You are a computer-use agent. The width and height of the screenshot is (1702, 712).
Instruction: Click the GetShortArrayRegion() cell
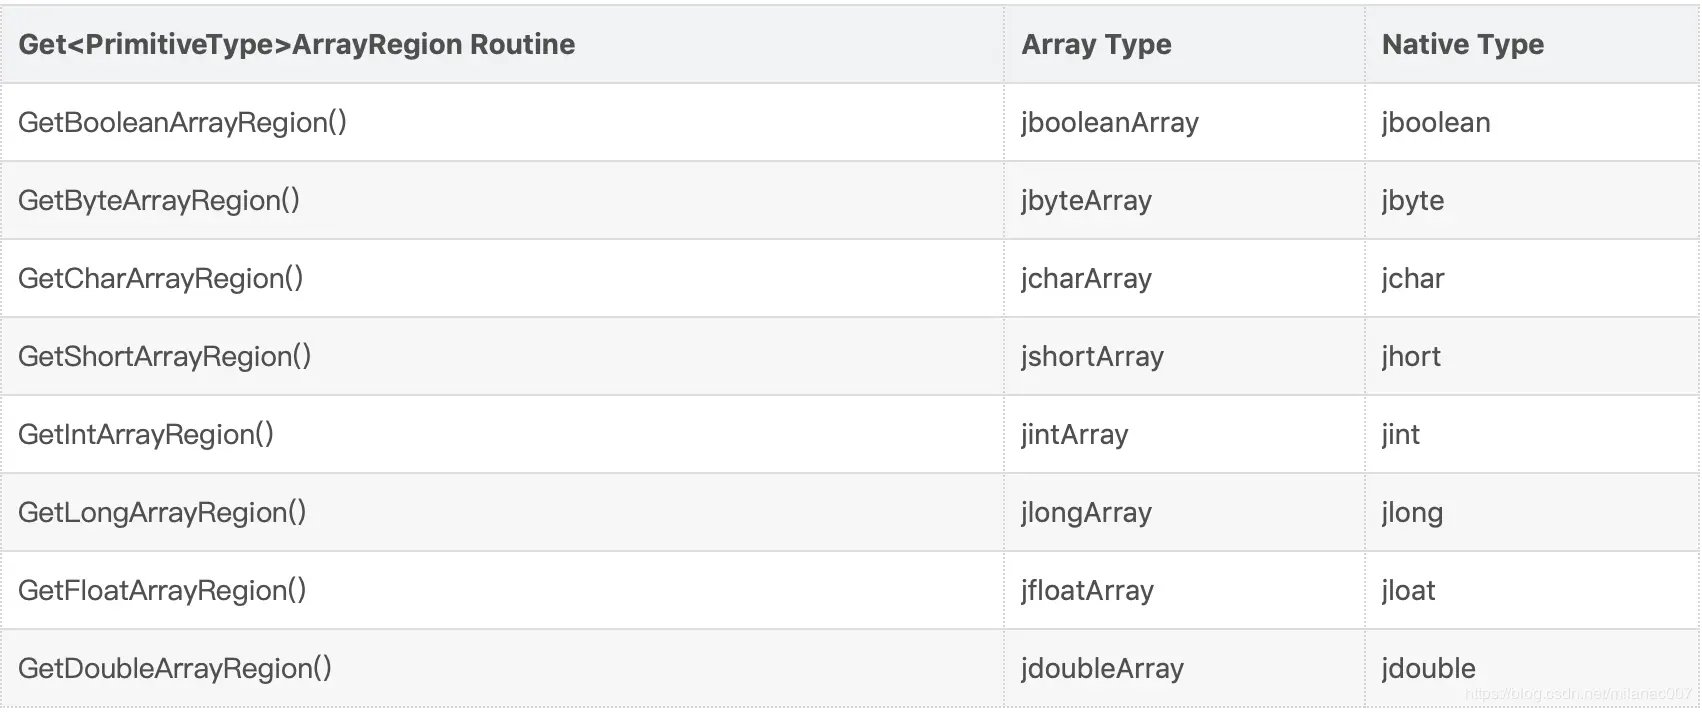pos(164,356)
